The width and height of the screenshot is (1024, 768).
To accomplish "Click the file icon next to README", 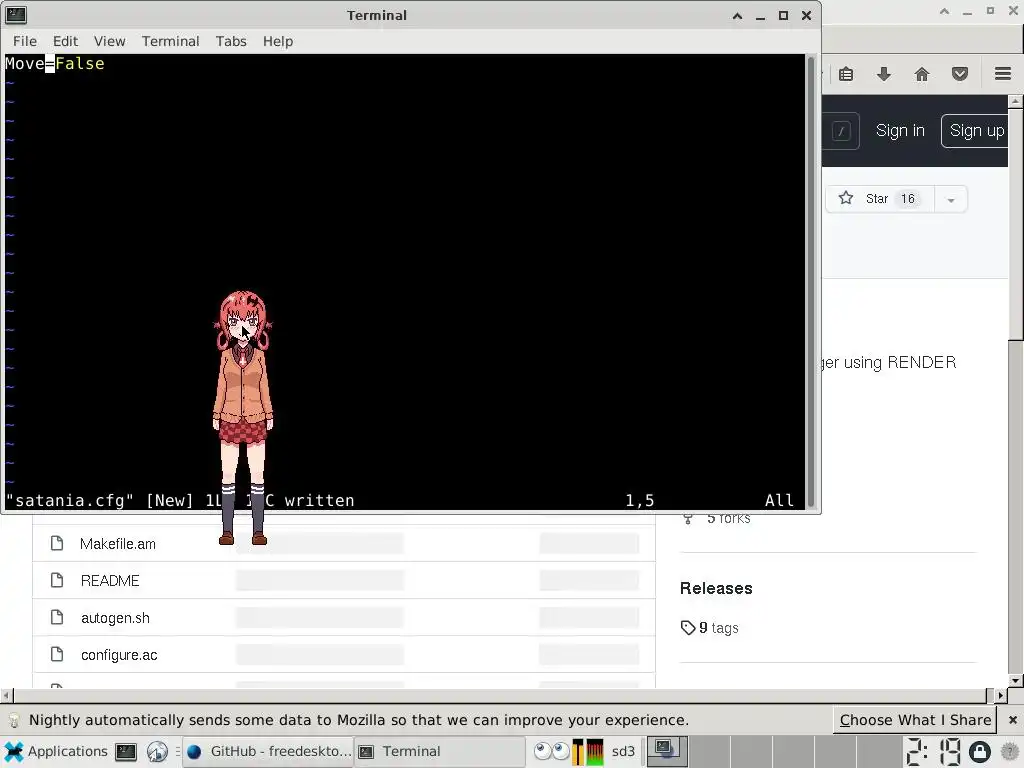I will 57,580.
